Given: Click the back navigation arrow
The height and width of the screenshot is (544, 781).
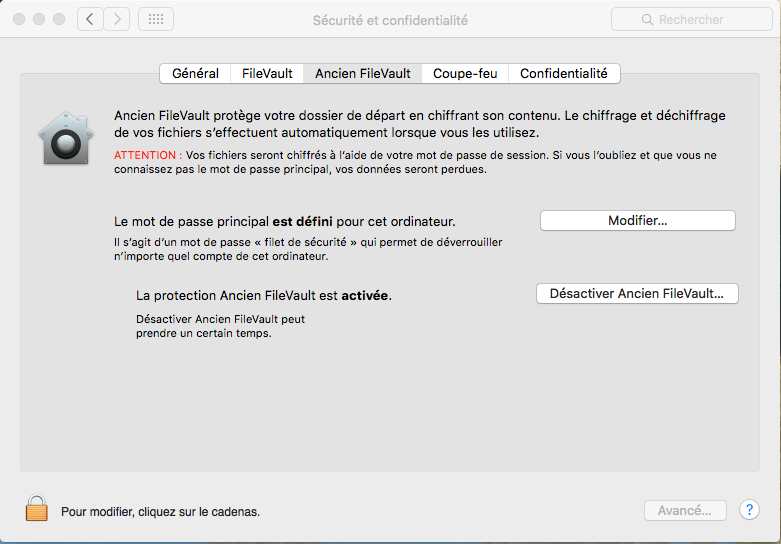Looking at the screenshot, I should (x=90, y=19).
